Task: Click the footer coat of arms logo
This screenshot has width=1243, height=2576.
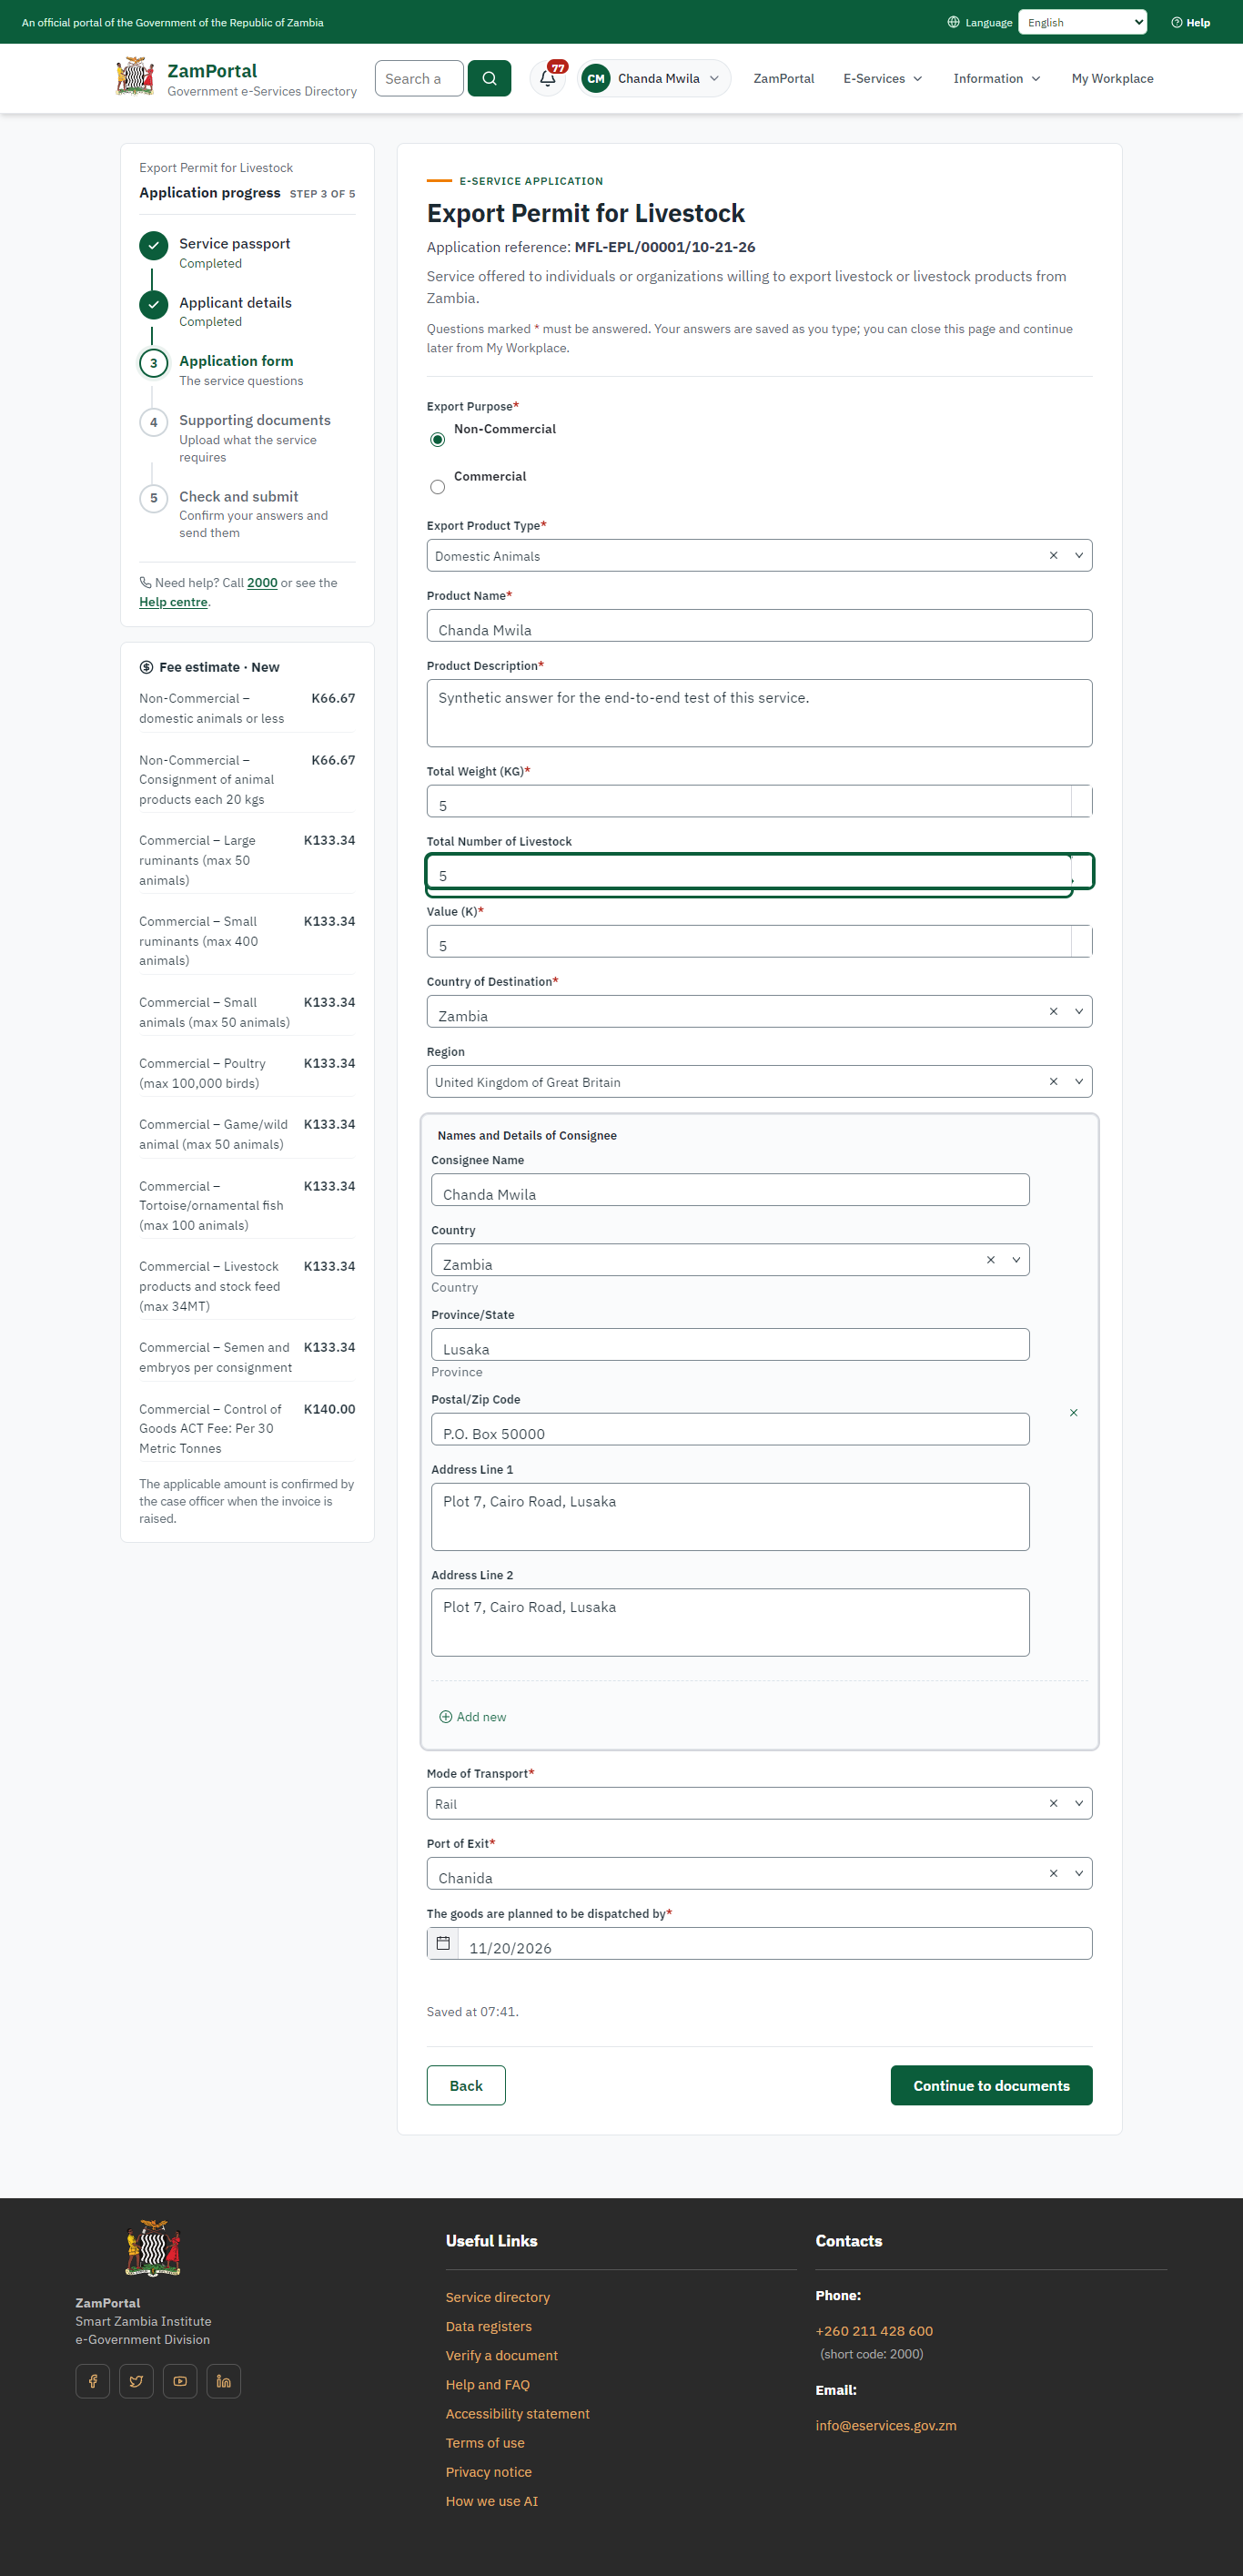Action: click(152, 2249)
